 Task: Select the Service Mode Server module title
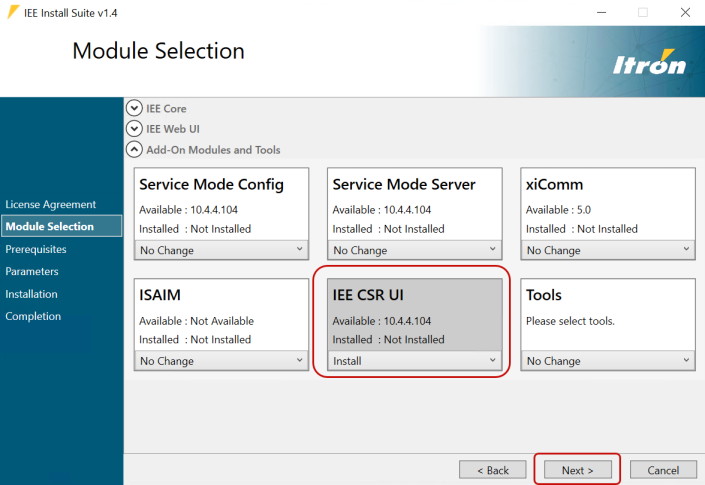click(404, 184)
